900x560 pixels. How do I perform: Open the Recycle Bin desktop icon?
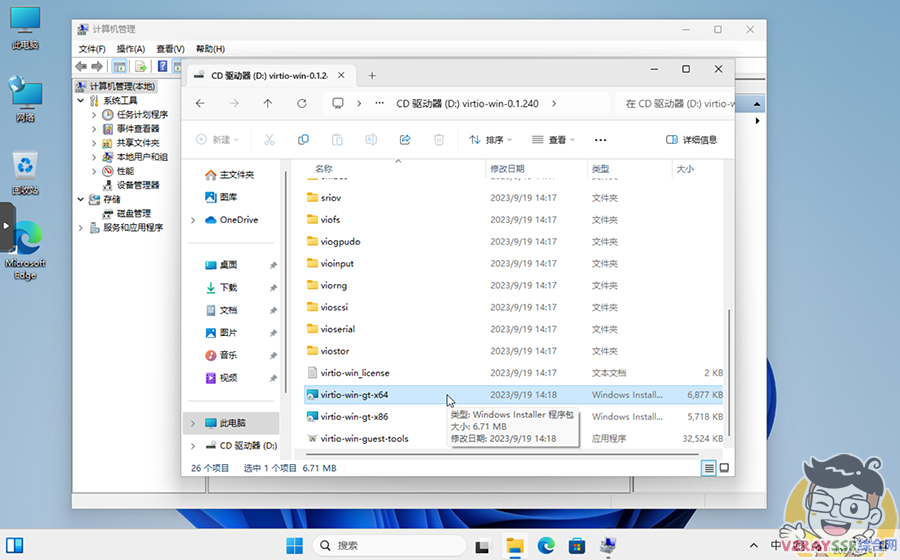(x=25, y=173)
